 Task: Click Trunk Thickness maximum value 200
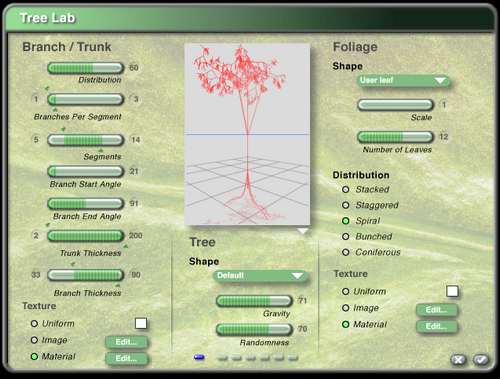tap(136, 235)
